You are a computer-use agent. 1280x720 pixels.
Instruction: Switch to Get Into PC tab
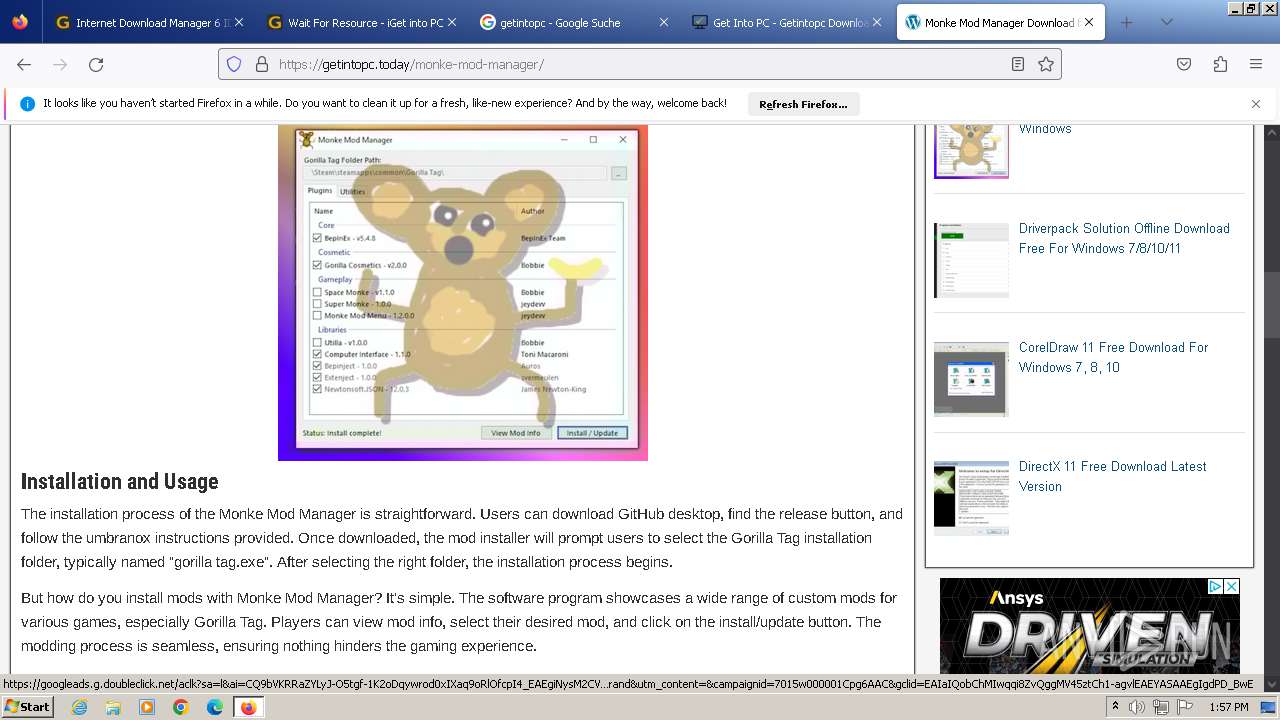(787, 22)
